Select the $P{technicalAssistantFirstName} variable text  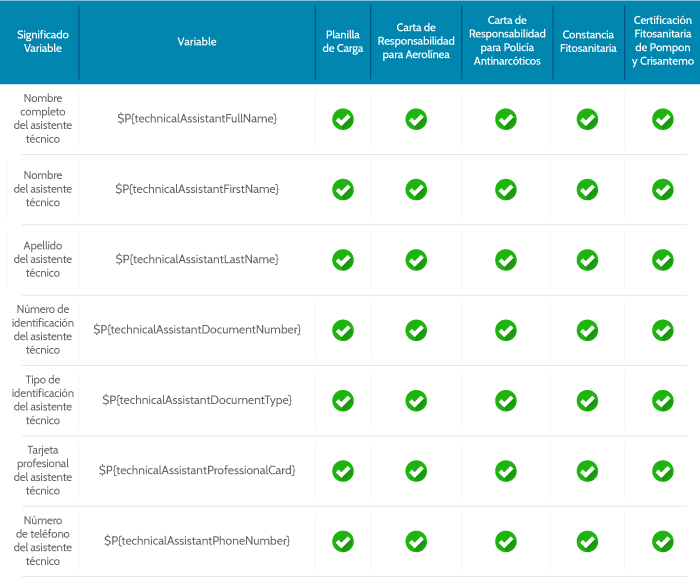[x=197, y=189]
